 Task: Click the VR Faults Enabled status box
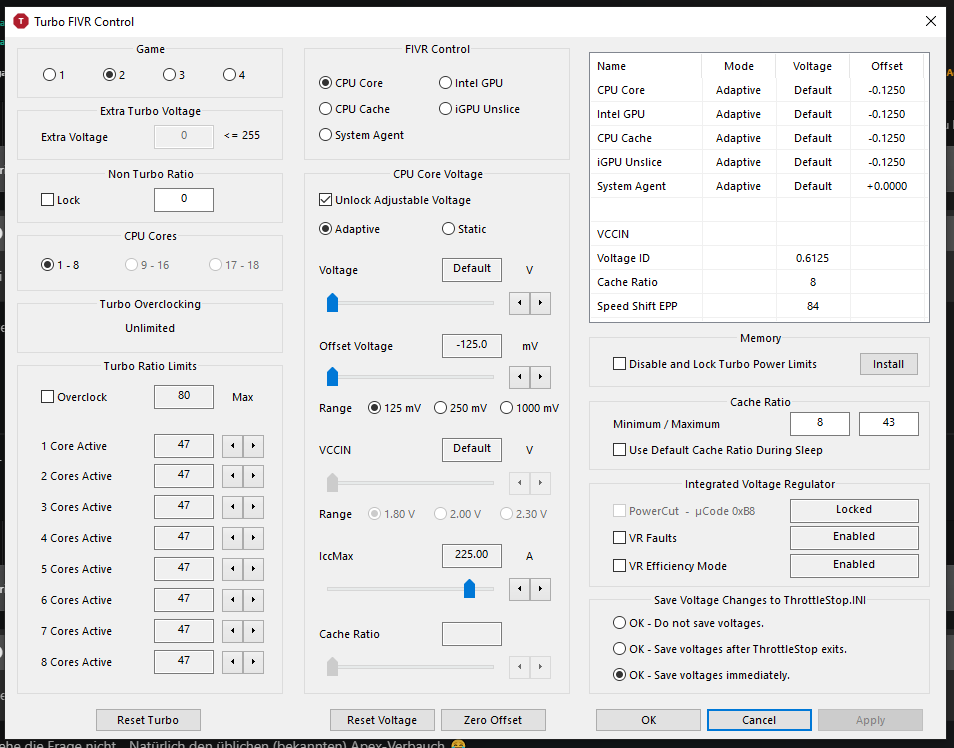tap(854, 537)
